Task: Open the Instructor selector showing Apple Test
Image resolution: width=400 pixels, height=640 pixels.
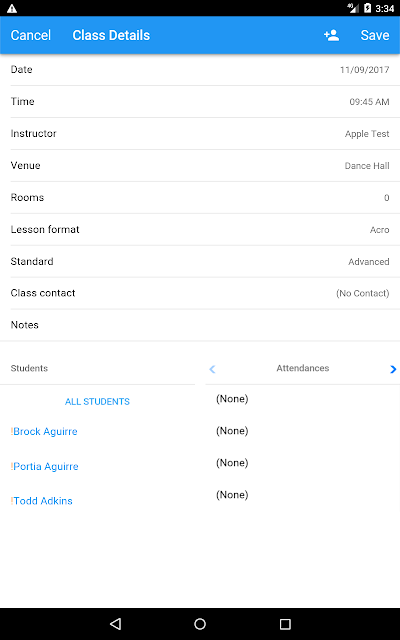Action: tap(200, 133)
